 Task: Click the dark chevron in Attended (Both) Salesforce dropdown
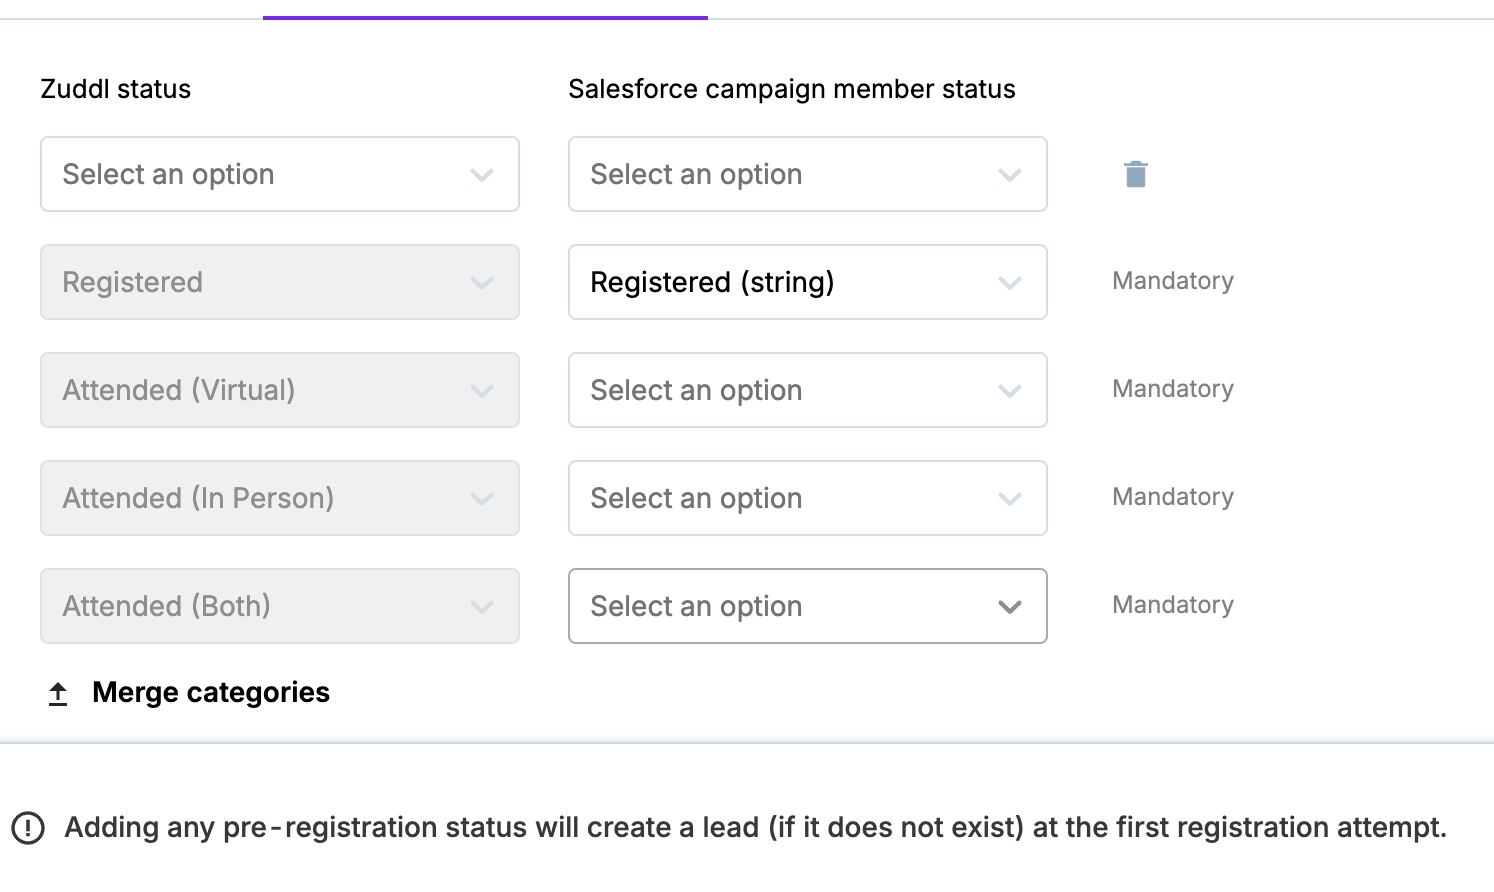(x=1010, y=607)
